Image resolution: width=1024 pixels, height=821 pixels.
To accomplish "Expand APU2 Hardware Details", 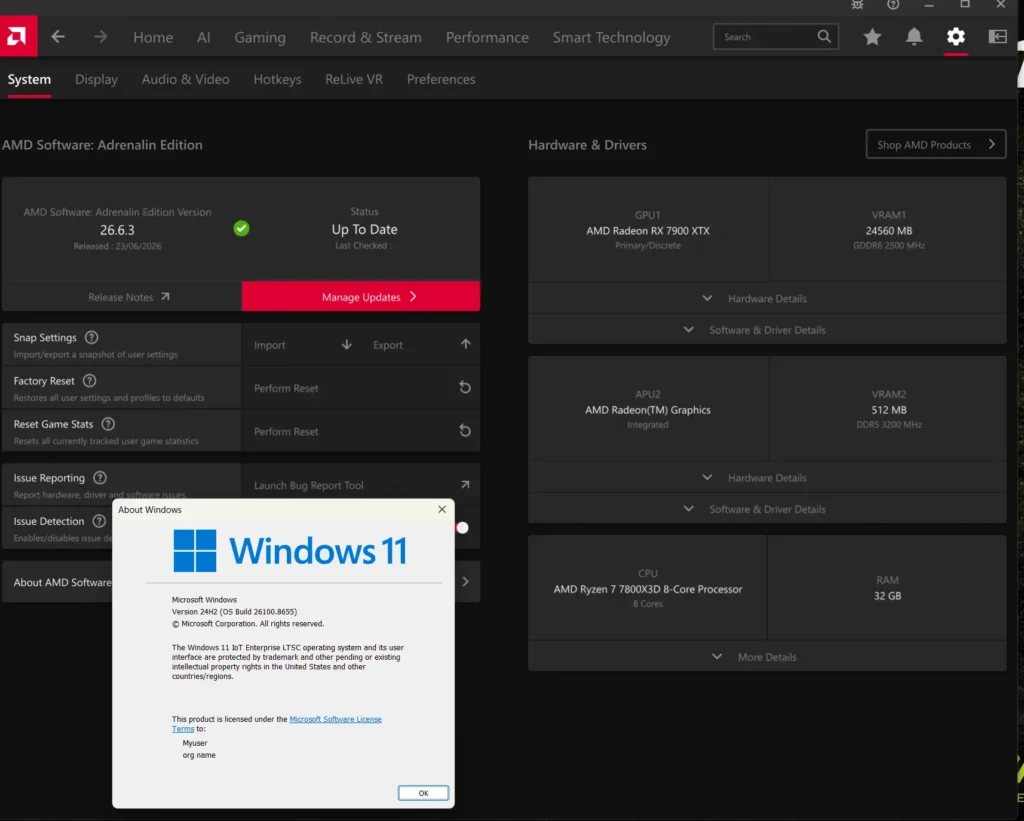I will coord(767,477).
